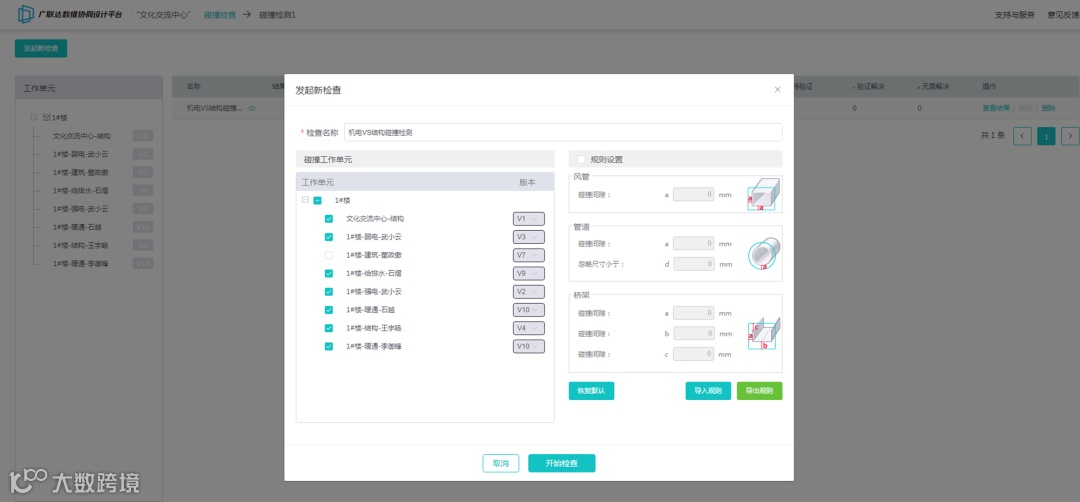
Task: Click 桥架 碰撞间隙 b value field
Action: [x=694, y=333]
